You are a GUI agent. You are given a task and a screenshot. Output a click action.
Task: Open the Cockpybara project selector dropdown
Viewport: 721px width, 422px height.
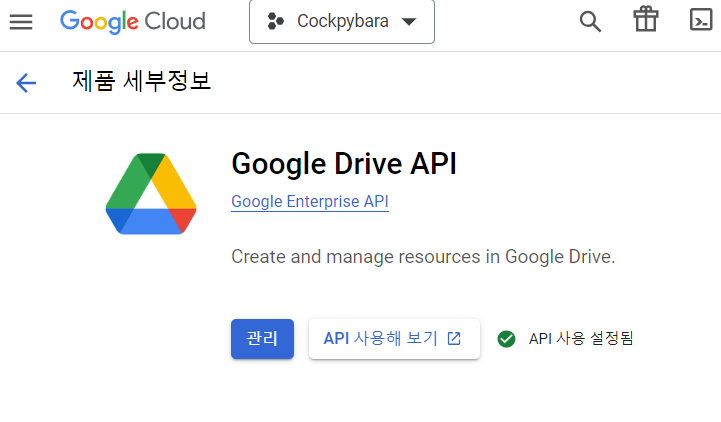click(342, 22)
